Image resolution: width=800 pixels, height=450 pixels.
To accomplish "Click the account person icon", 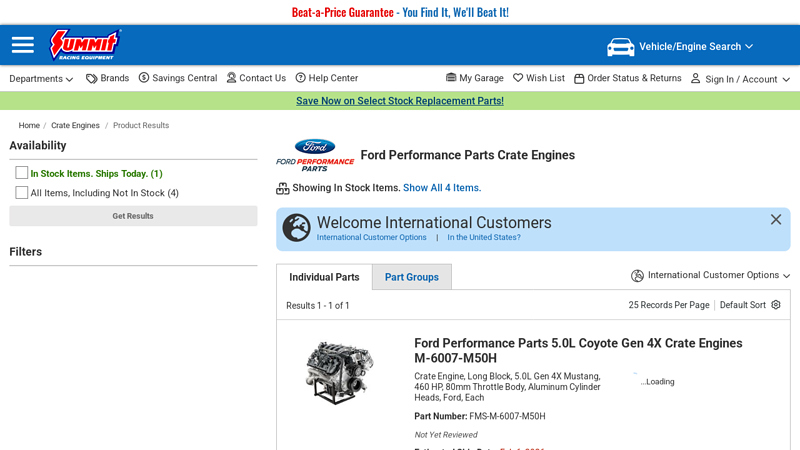I will [x=695, y=78].
